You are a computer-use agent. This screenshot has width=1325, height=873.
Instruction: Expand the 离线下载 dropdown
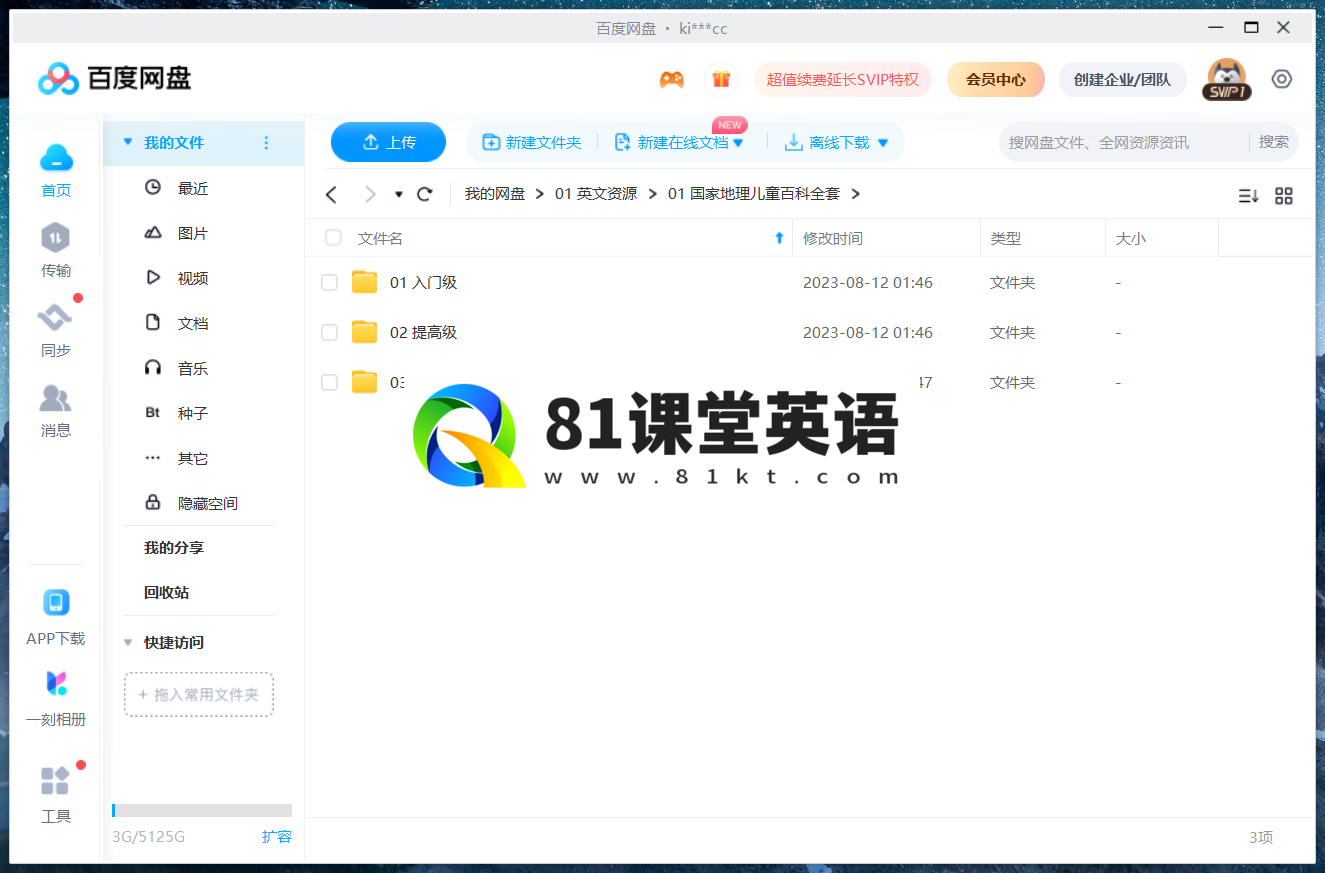883,143
